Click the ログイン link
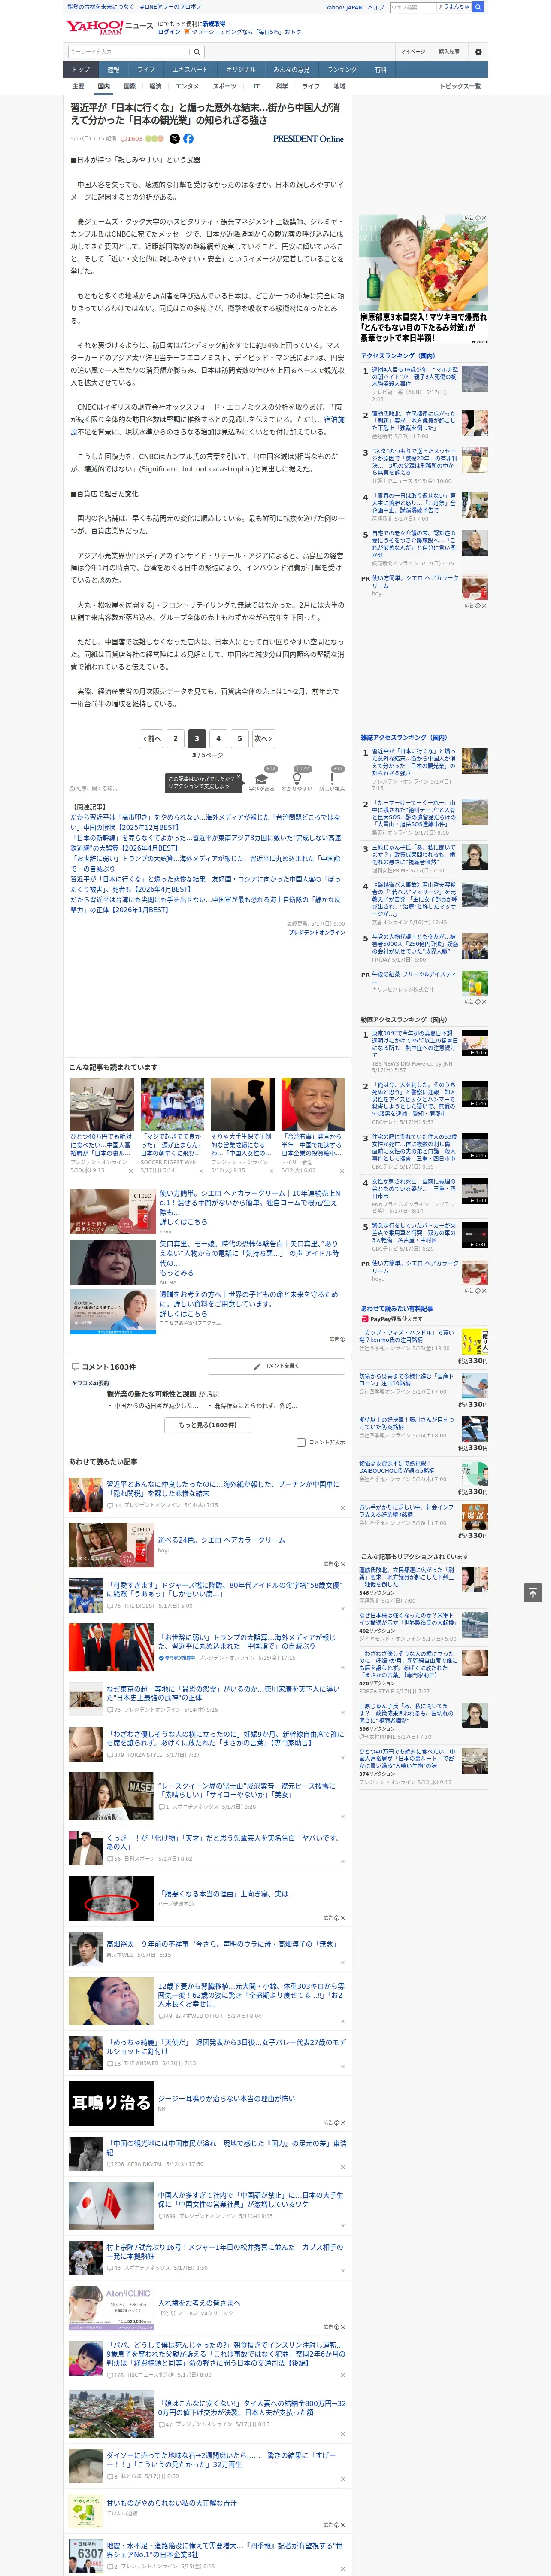This screenshot has height=2576, width=551. 169,32
